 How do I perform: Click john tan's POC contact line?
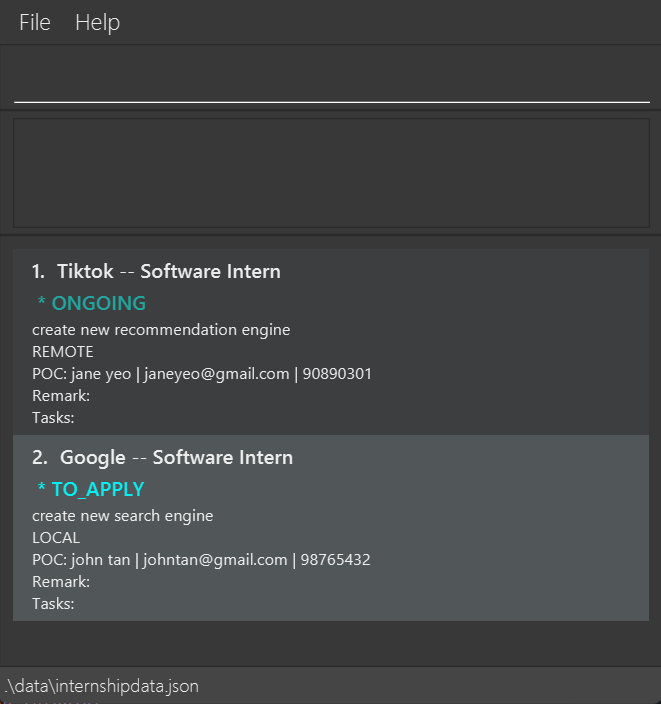(x=201, y=560)
